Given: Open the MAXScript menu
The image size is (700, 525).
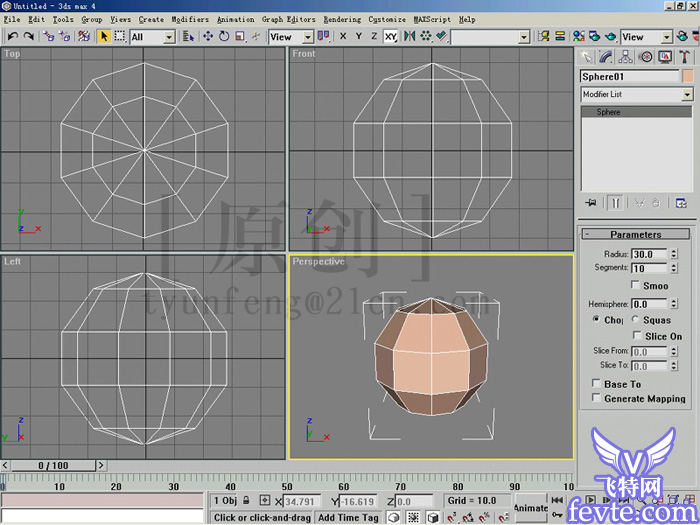Looking at the screenshot, I should click(432, 19).
